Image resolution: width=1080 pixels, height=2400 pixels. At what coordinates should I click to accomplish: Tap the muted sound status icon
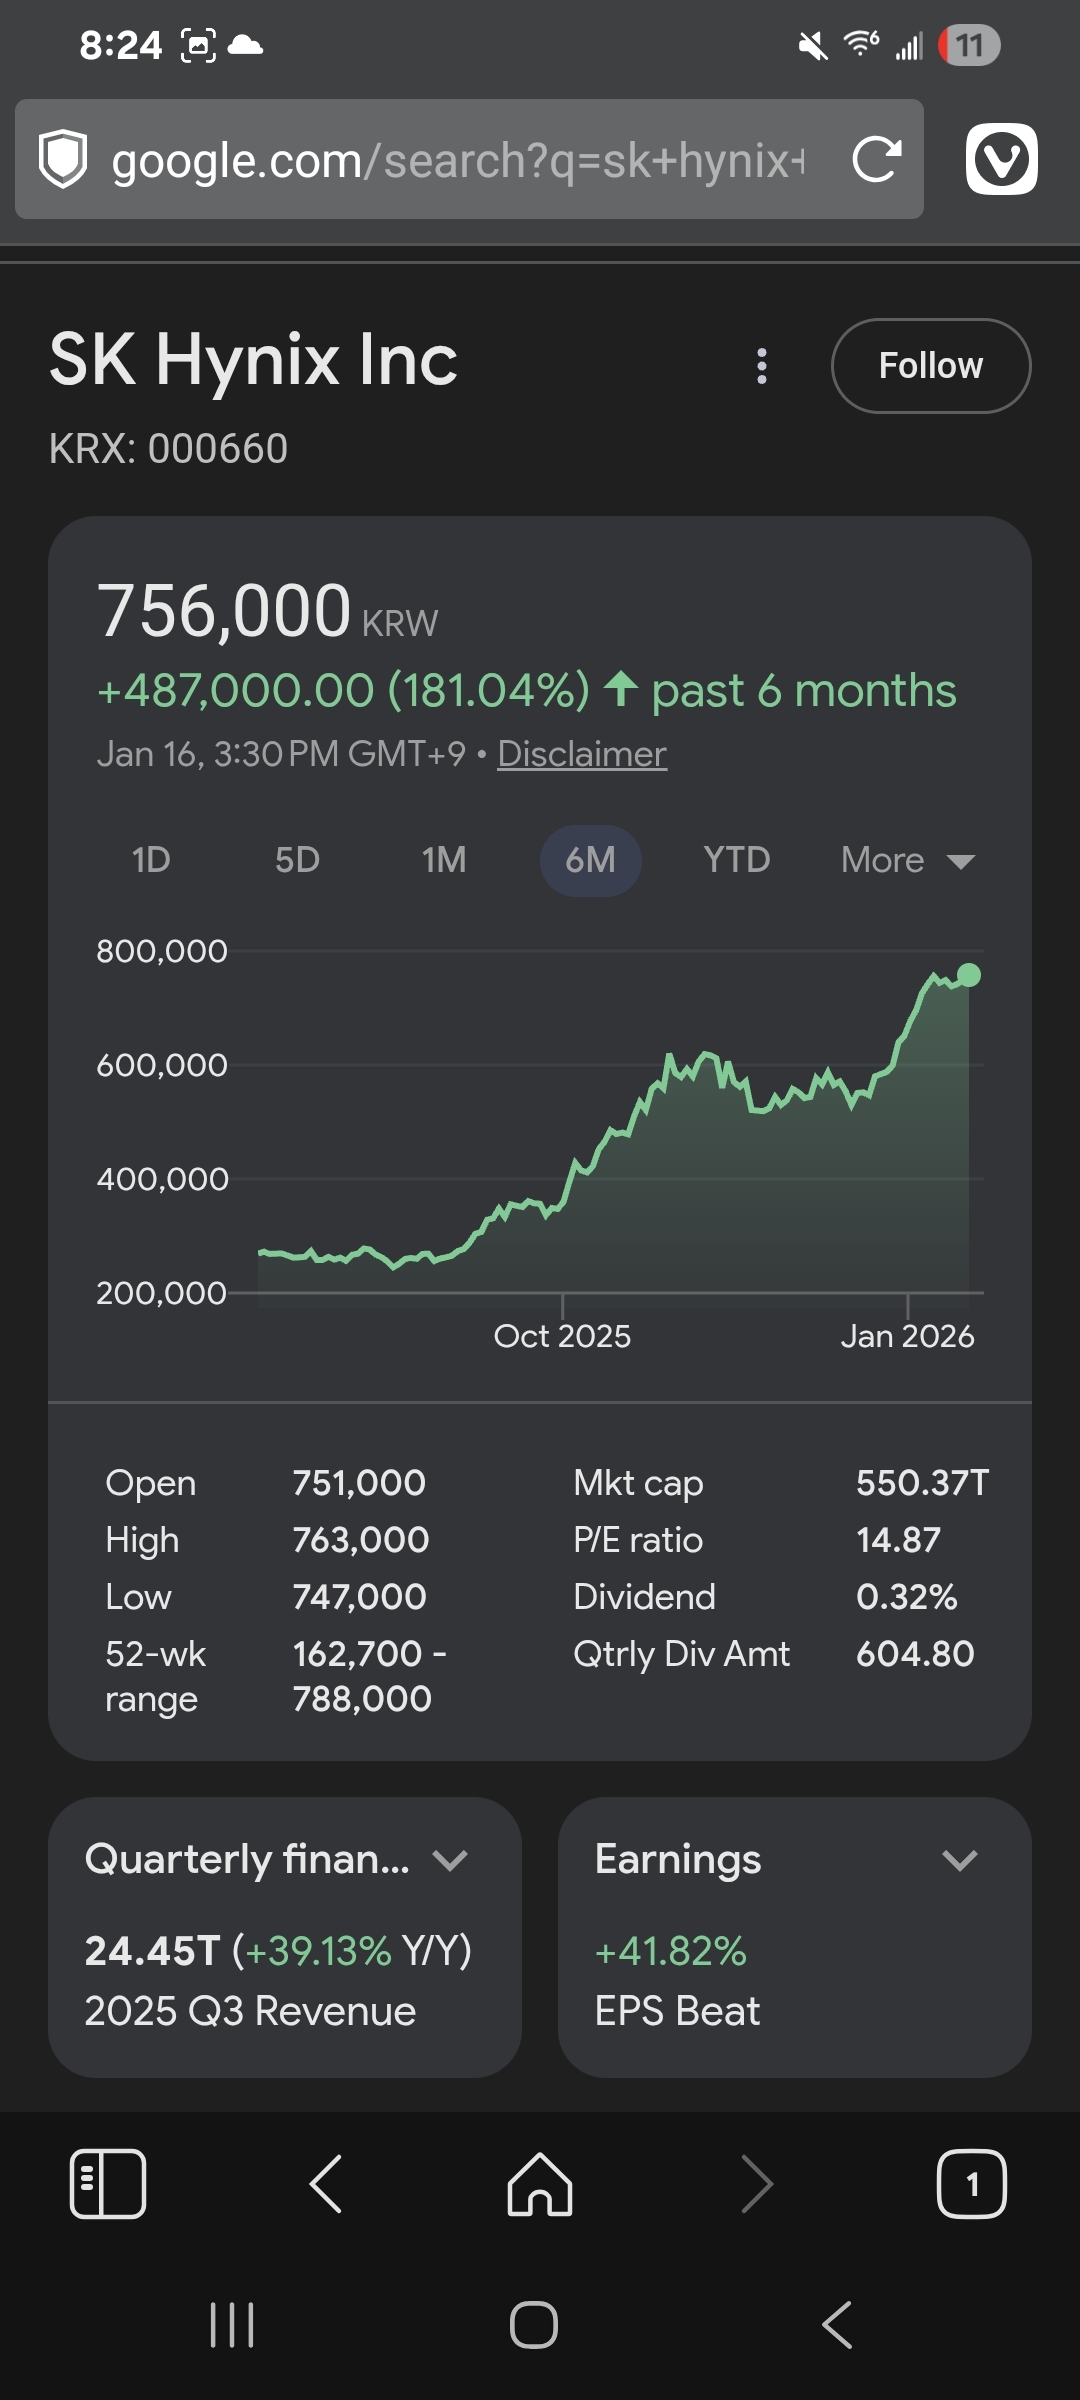click(x=813, y=45)
